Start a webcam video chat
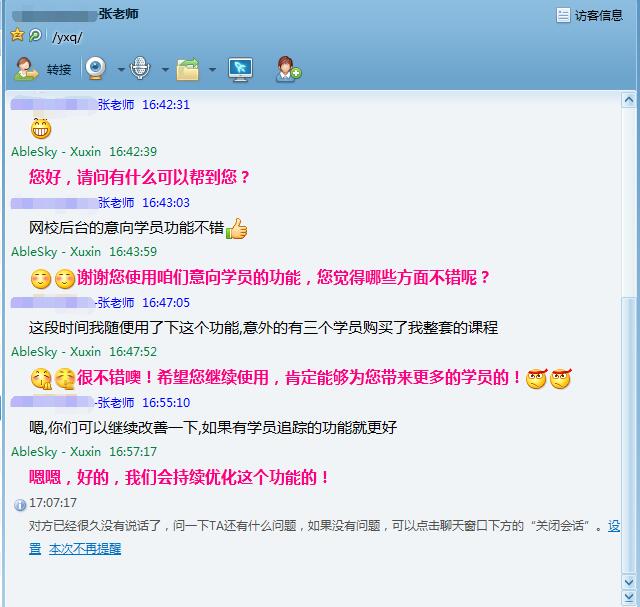Viewport: 640px width, 607px height. 96,69
